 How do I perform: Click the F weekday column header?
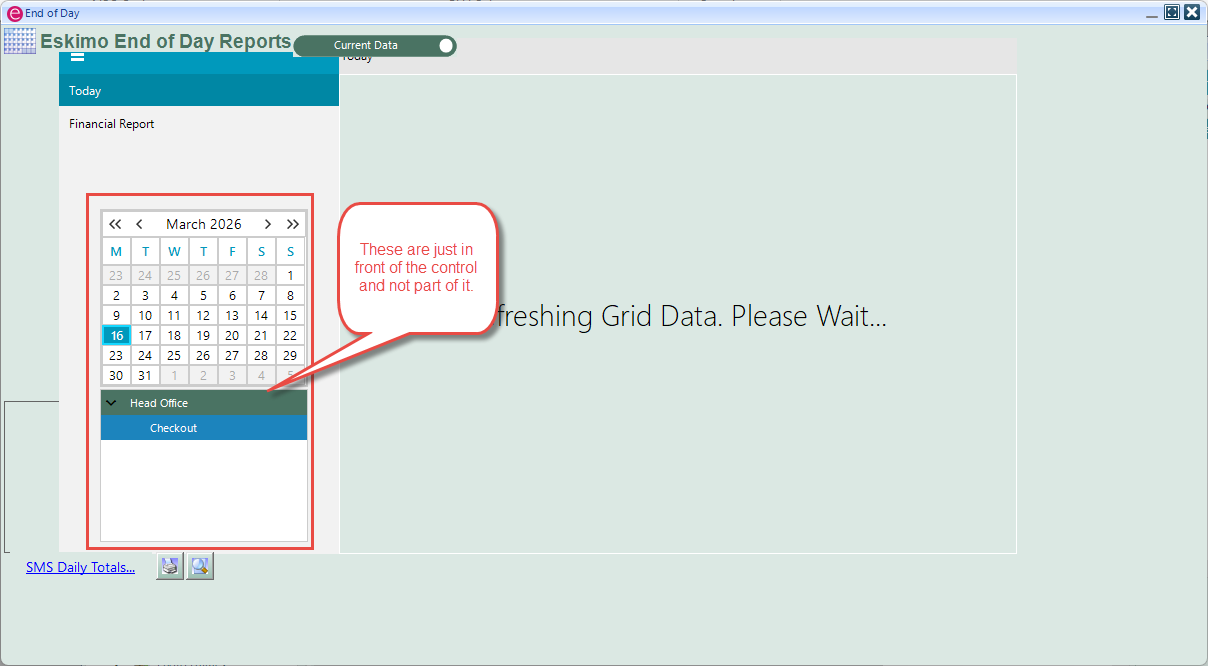pos(232,251)
